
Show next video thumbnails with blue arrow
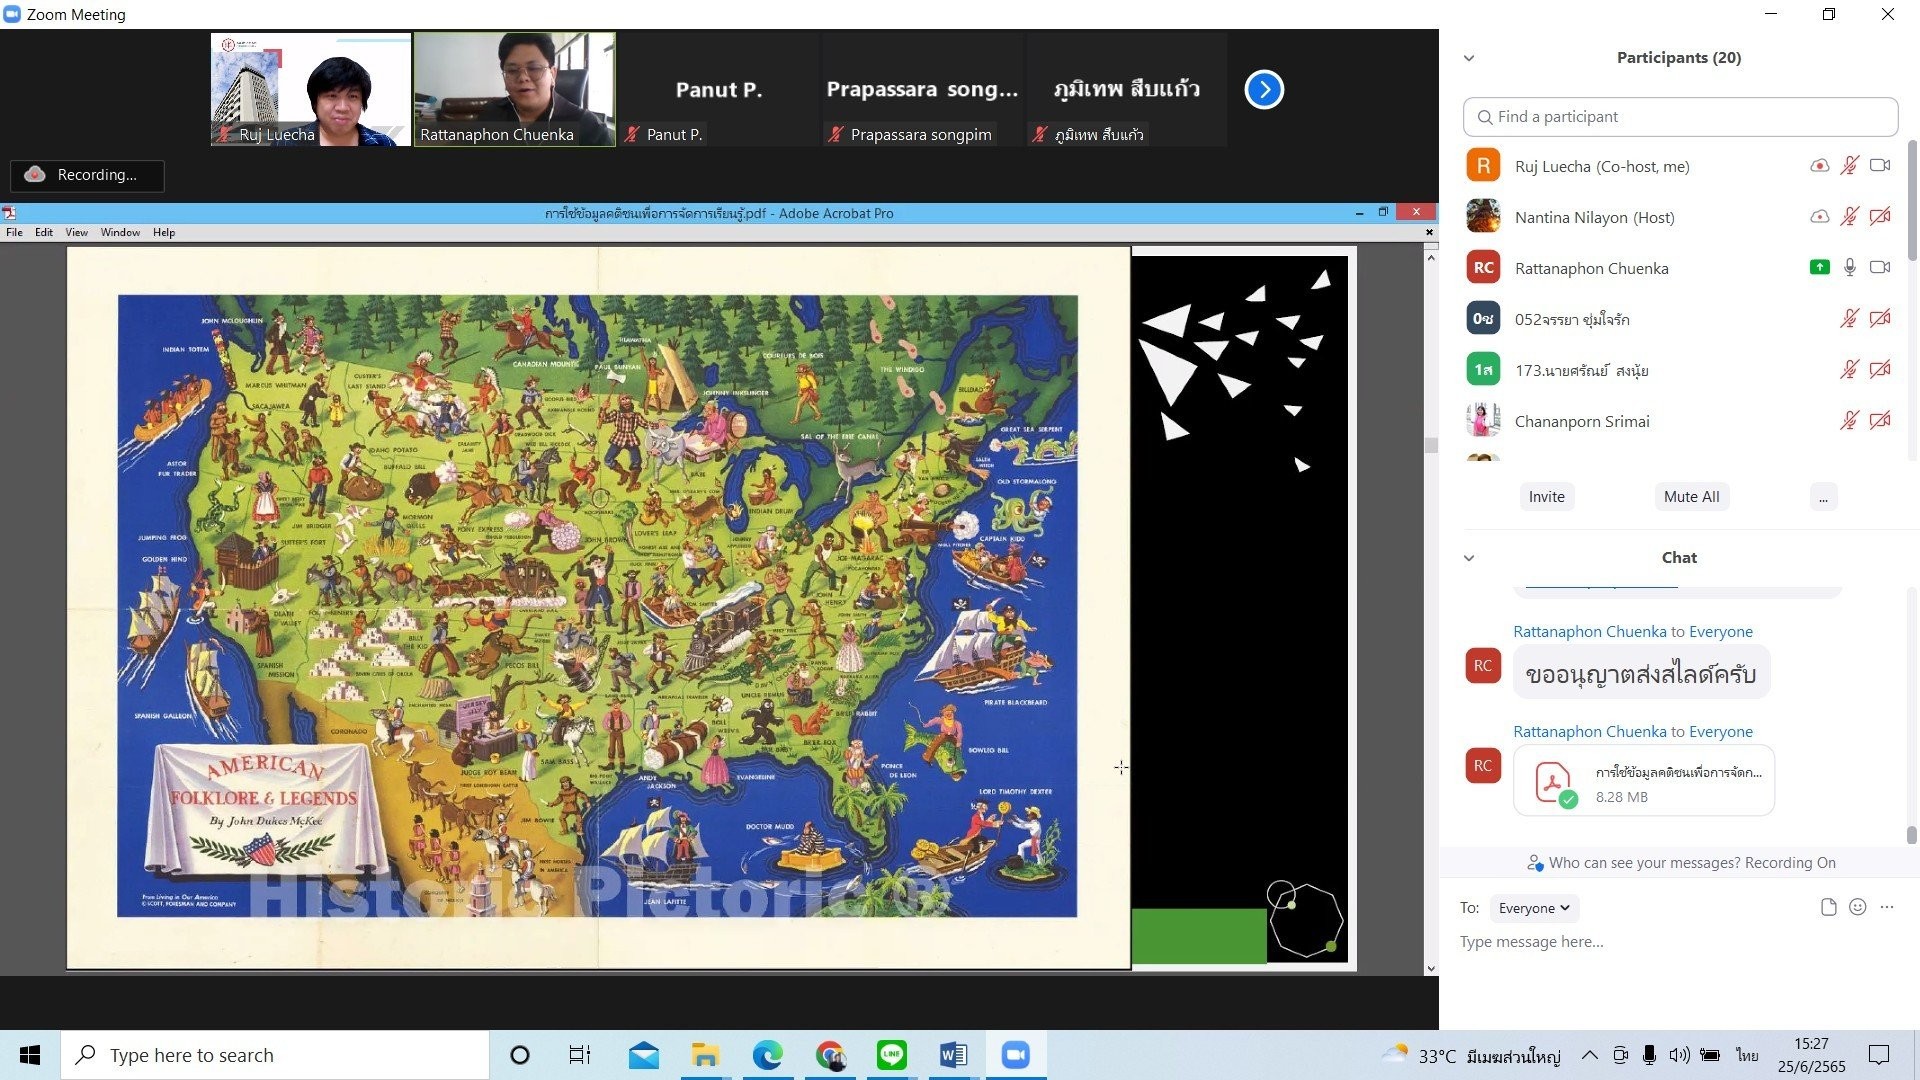pyautogui.click(x=1264, y=90)
